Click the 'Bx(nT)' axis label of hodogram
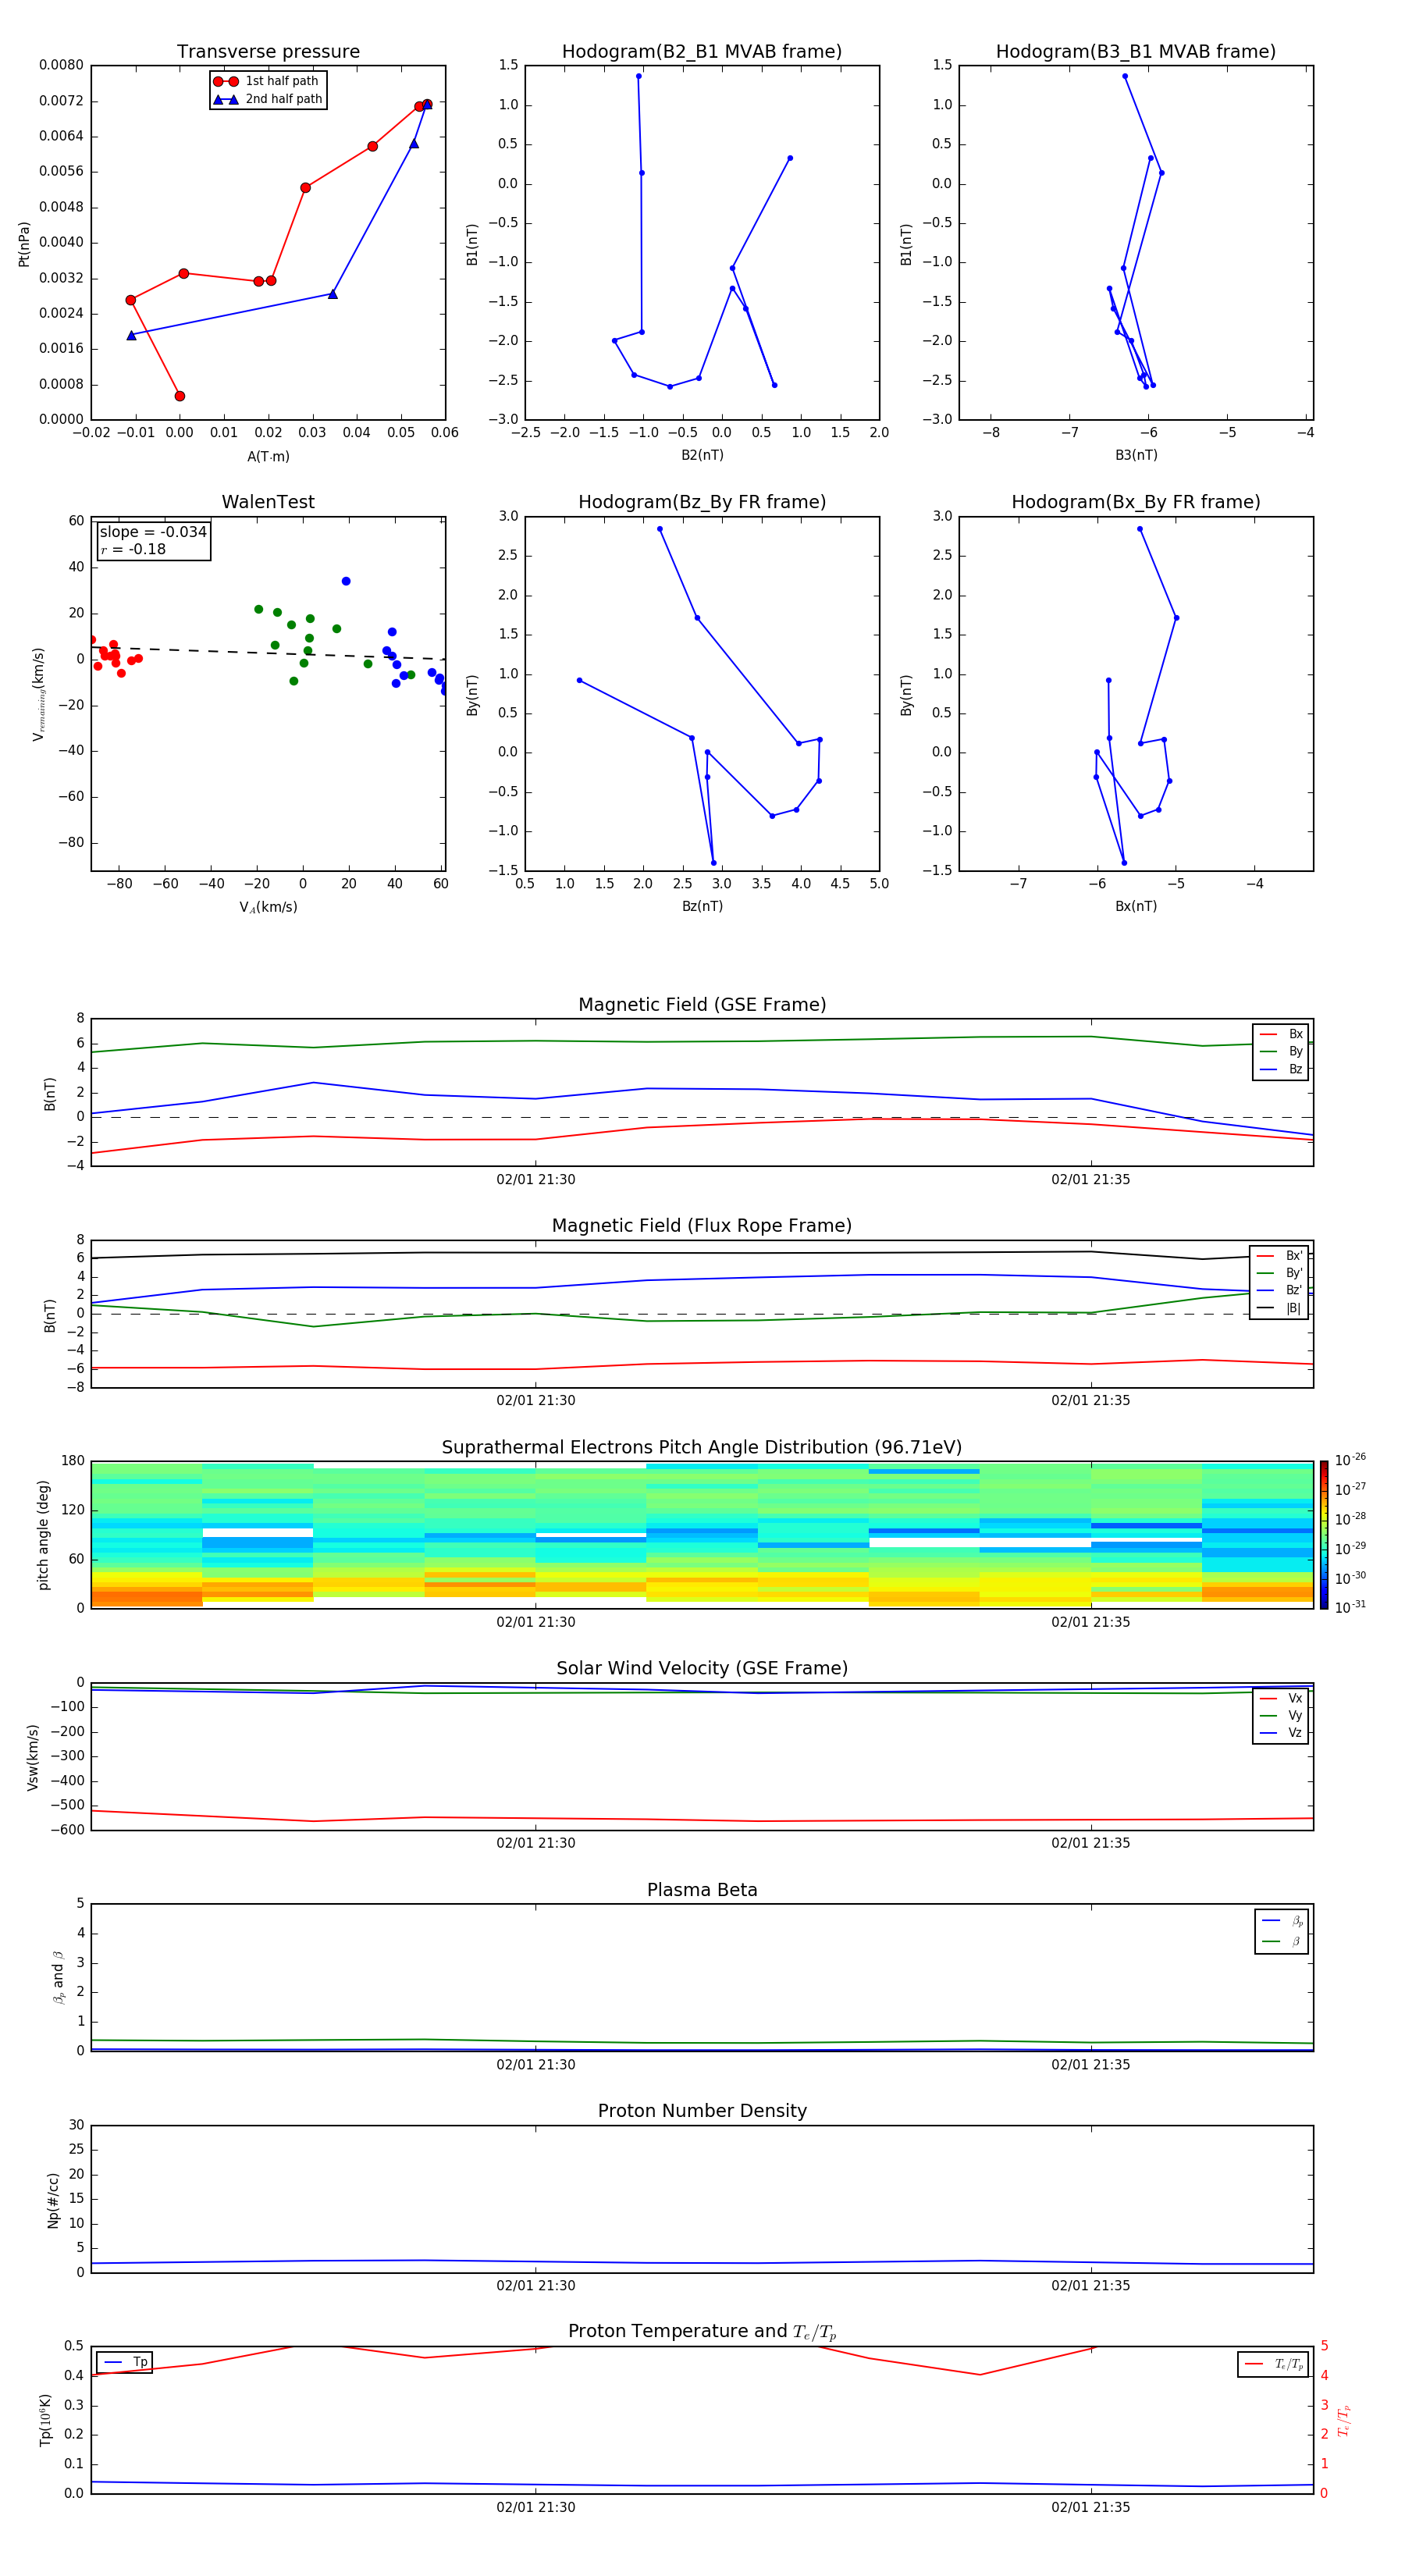 point(1136,906)
